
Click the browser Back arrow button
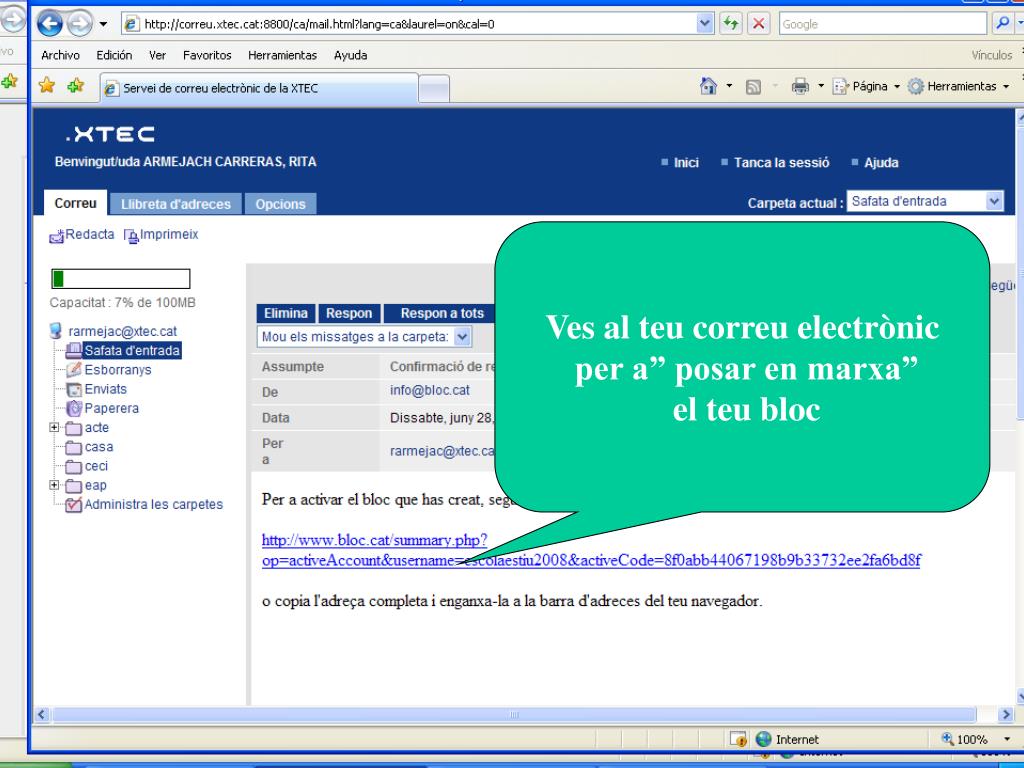click(x=51, y=24)
